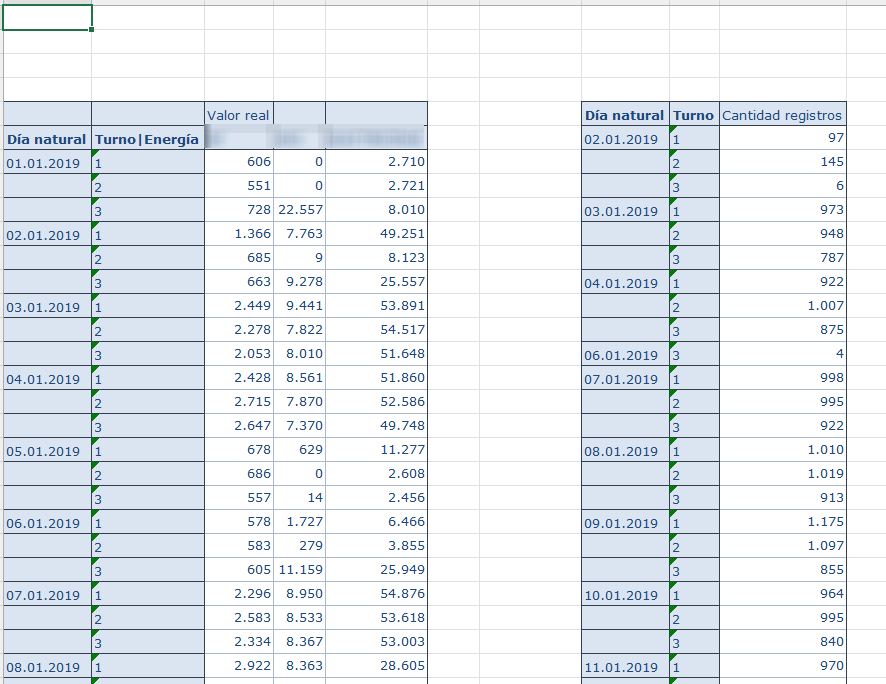The height and width of the screenshot is (684, 886).
Task: Select registros cell with value 787
Action: [x=783, y=258]
